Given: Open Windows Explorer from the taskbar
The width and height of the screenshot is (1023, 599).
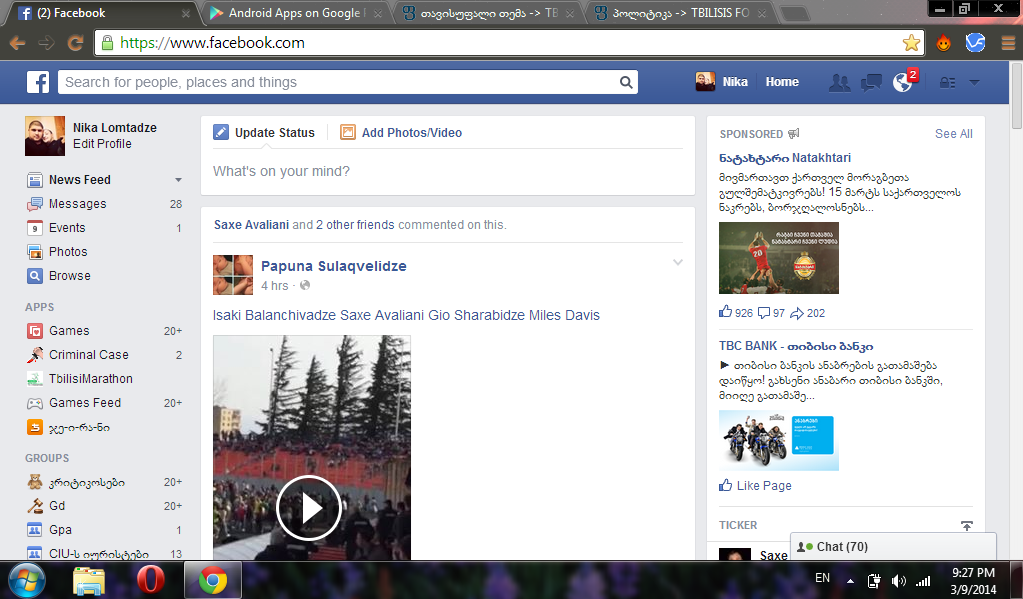Looking at the screenshot, I should pyautogui.click(x=89, y=580).
